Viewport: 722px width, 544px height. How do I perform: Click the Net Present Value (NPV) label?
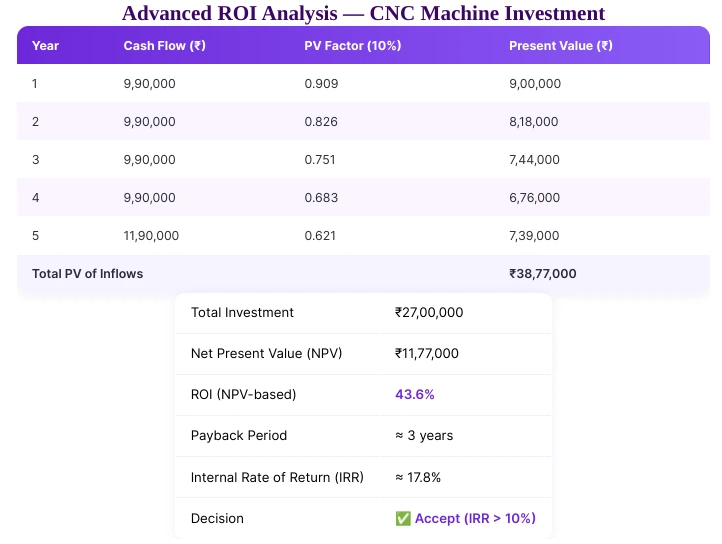click(266, 353)
